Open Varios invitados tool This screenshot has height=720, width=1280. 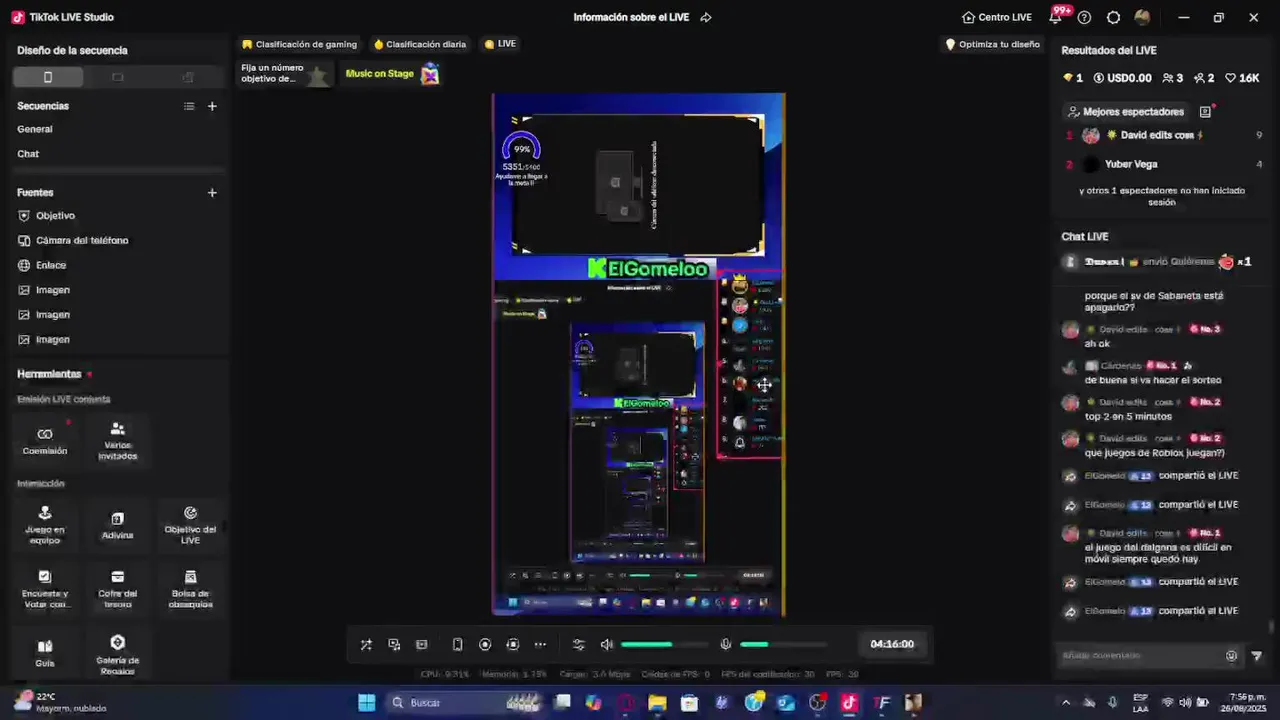pyautogui.click(x=117, y=441)
